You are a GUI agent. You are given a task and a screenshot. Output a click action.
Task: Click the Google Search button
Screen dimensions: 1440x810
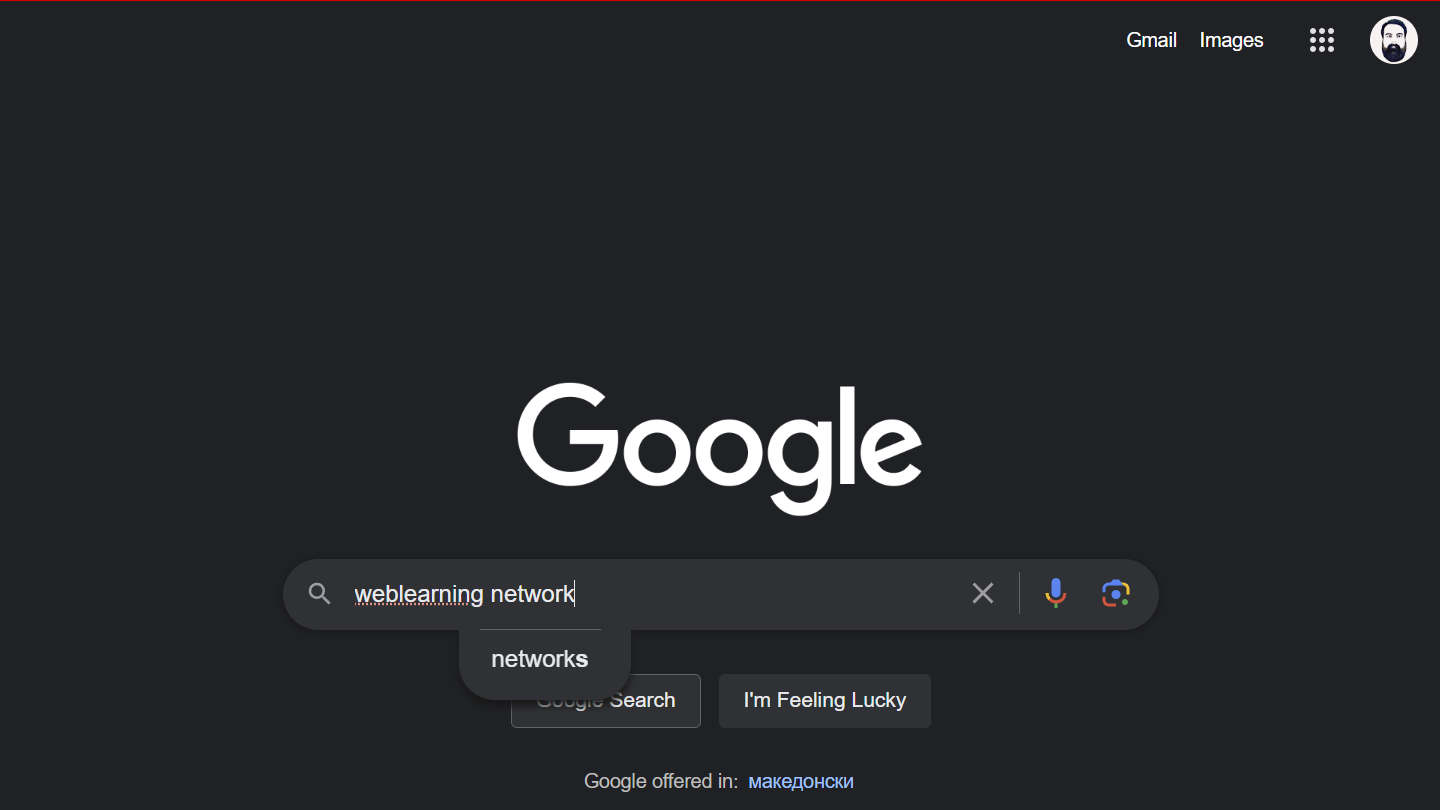[x=606, y=701]
